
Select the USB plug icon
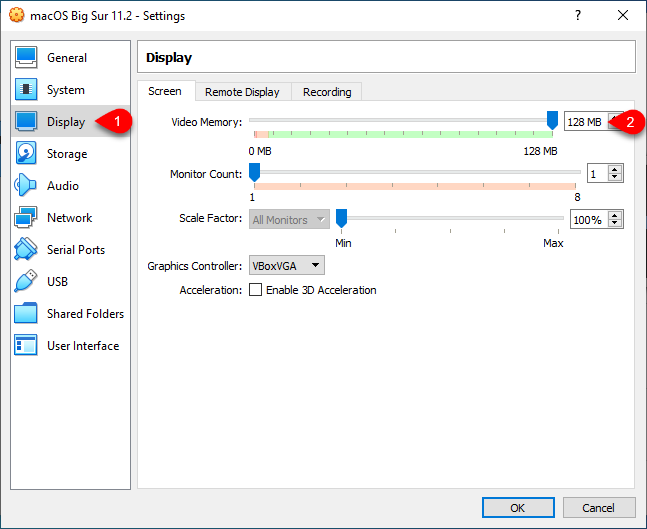point(26,281)
